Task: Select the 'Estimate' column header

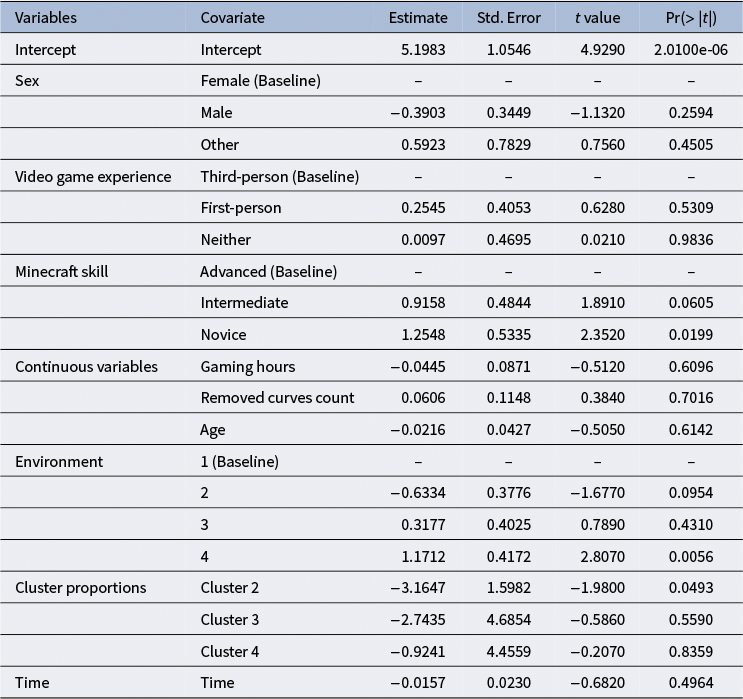Action: point(418,18)
